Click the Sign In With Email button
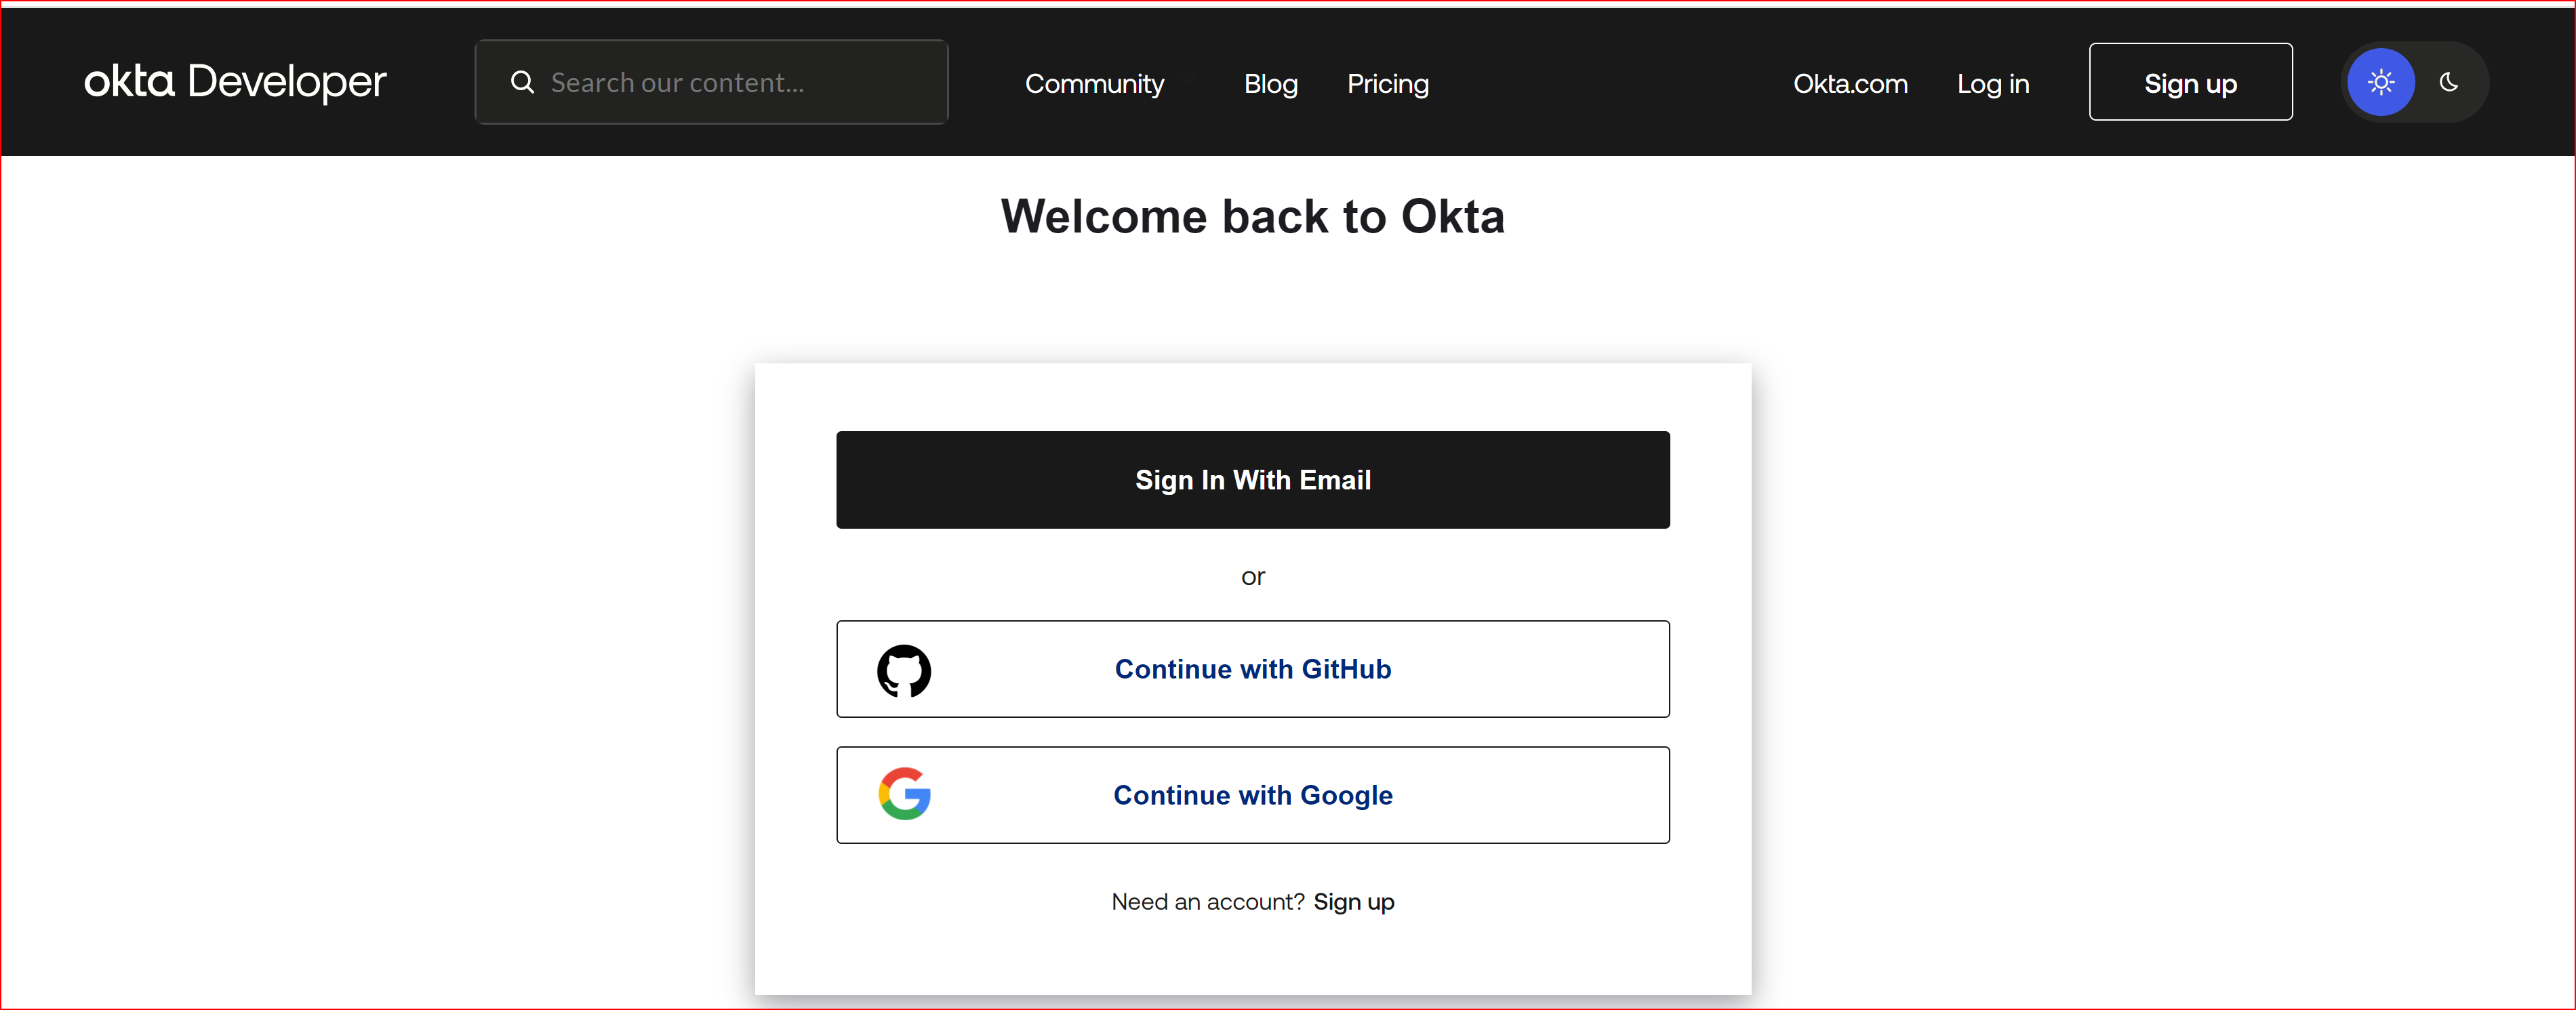The width and height of the screenshot is (2576, 1010). (1252, 480)
